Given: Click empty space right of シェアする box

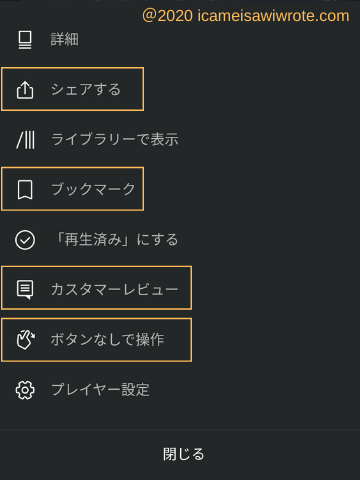Looking at the screenshot, I should pos(252,89).
